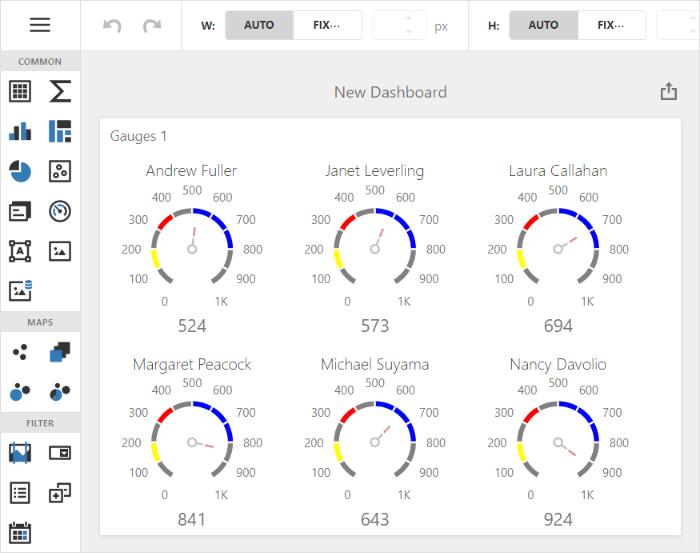
Task: Add a List Box filter item
Action: (20, 493)
